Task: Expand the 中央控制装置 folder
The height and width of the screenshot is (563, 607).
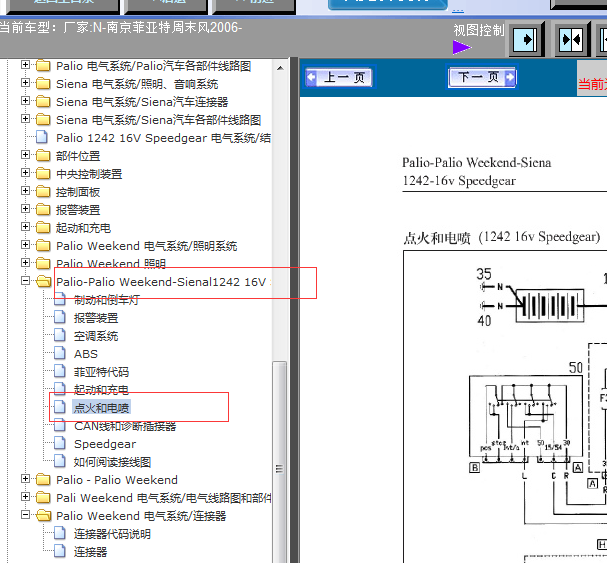Action: point(25,173)
